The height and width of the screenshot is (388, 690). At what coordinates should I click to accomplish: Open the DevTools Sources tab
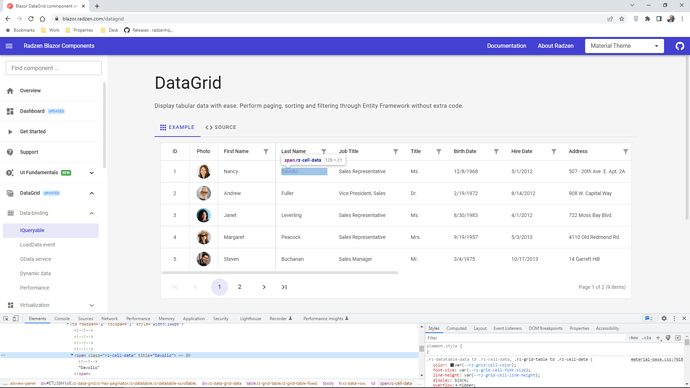coord(85,318)
